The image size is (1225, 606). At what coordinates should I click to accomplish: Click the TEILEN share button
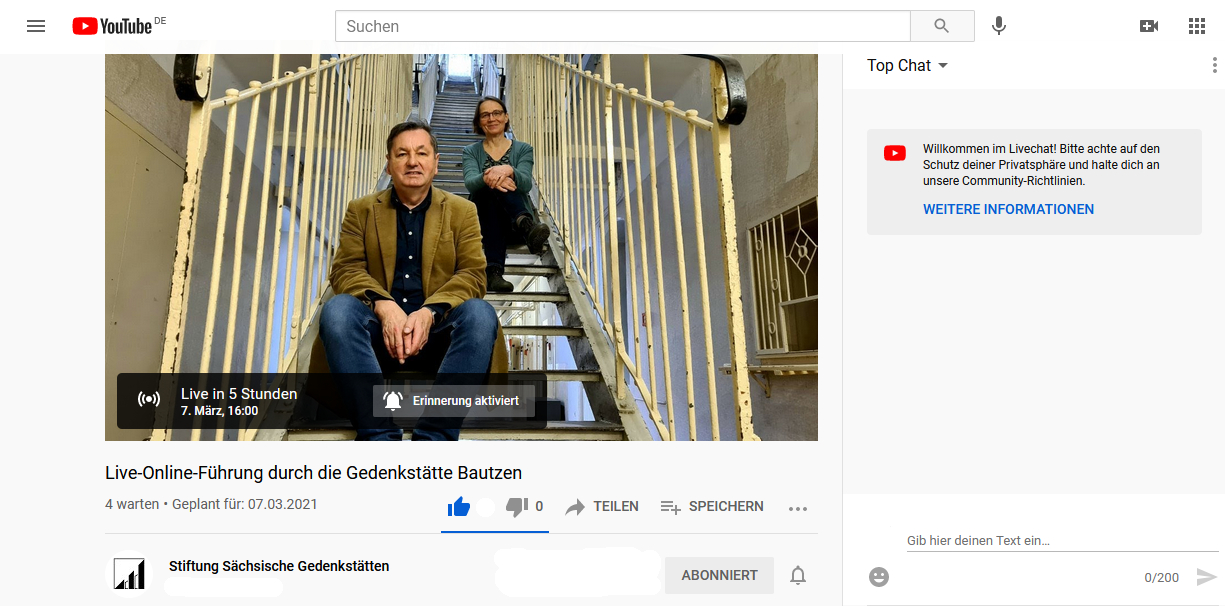tap(602, 507)
